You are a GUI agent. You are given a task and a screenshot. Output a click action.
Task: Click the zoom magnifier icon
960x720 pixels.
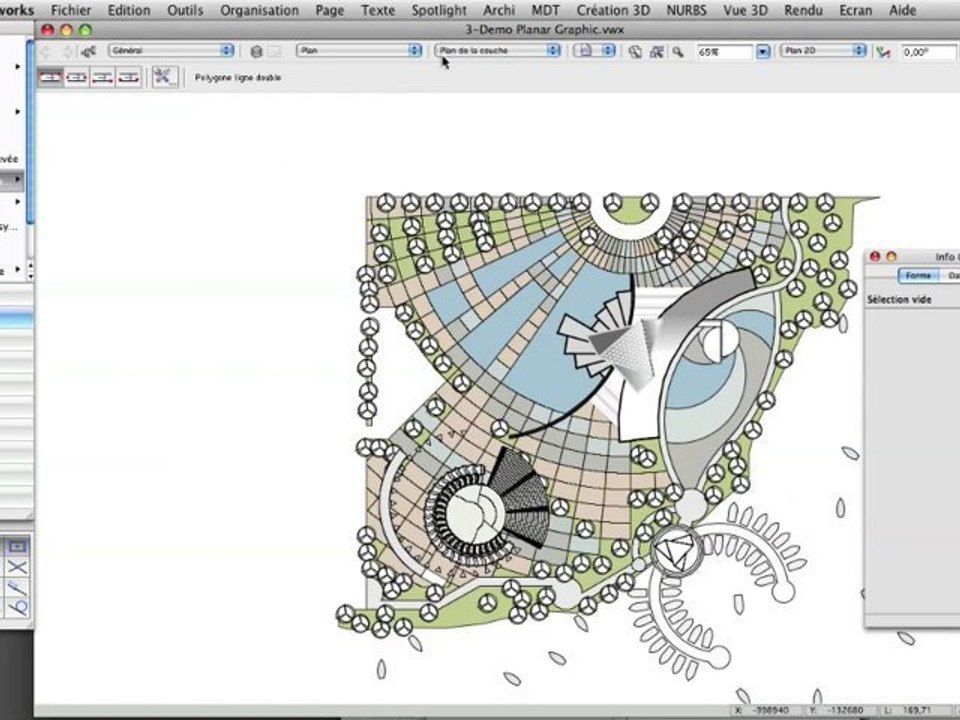678,51
